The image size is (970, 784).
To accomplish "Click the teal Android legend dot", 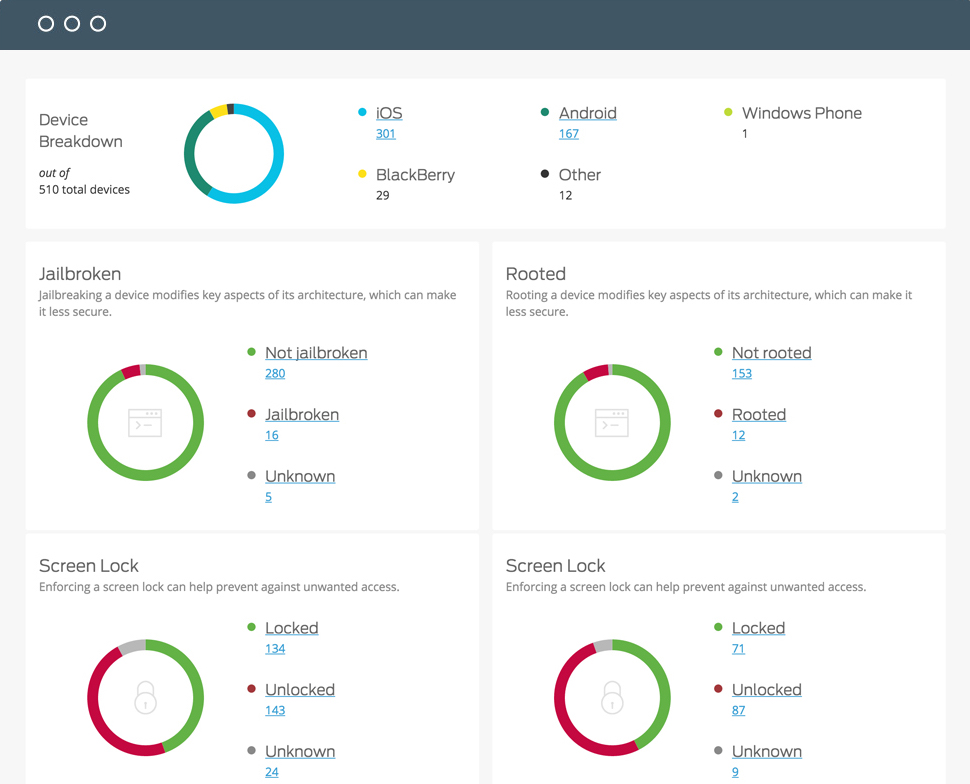I will click(x=544, y=112).
